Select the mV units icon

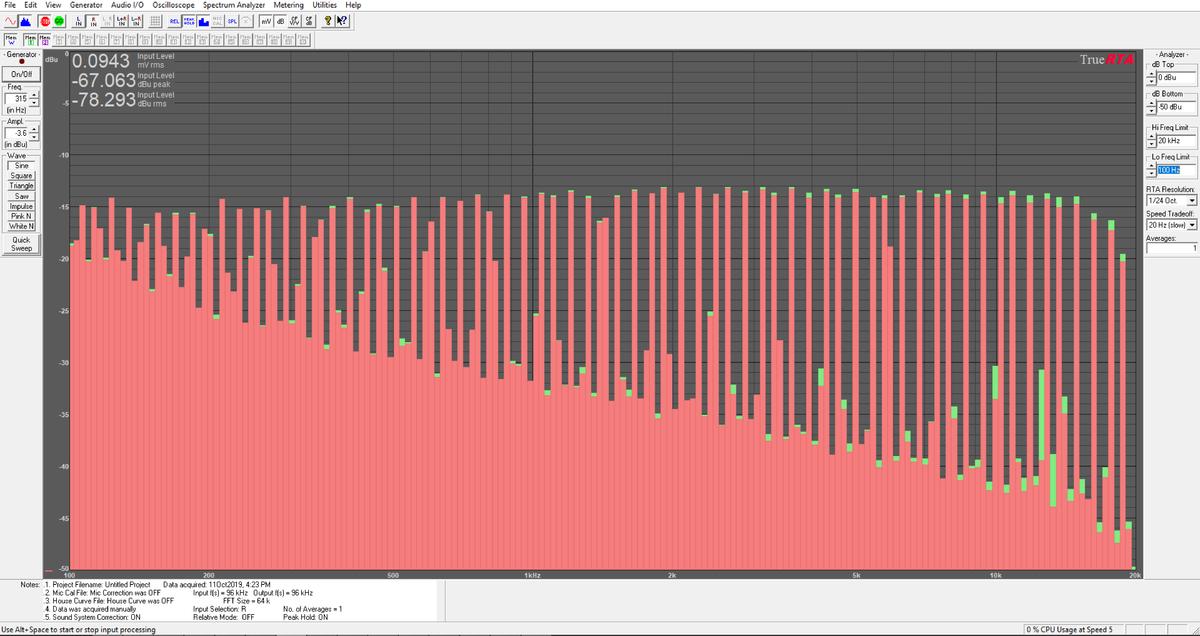pos(265,21)
